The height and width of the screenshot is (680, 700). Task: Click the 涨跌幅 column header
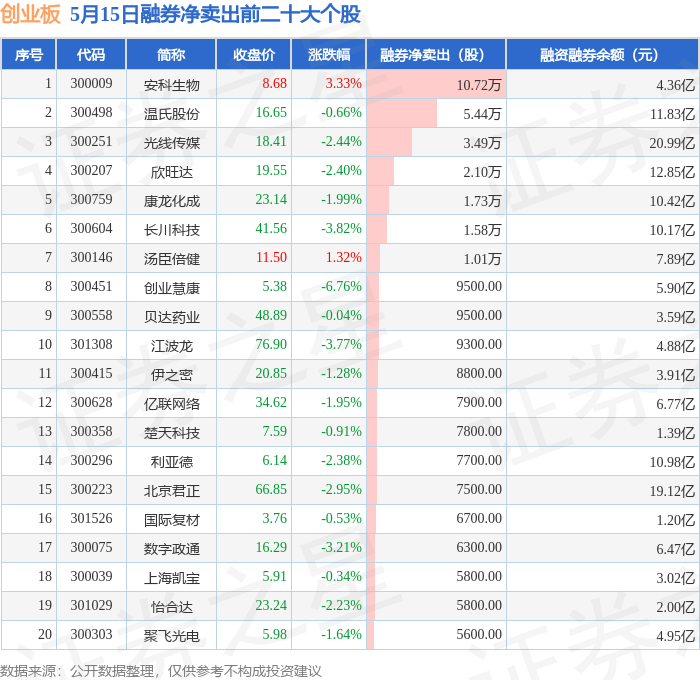pos(329,54)
